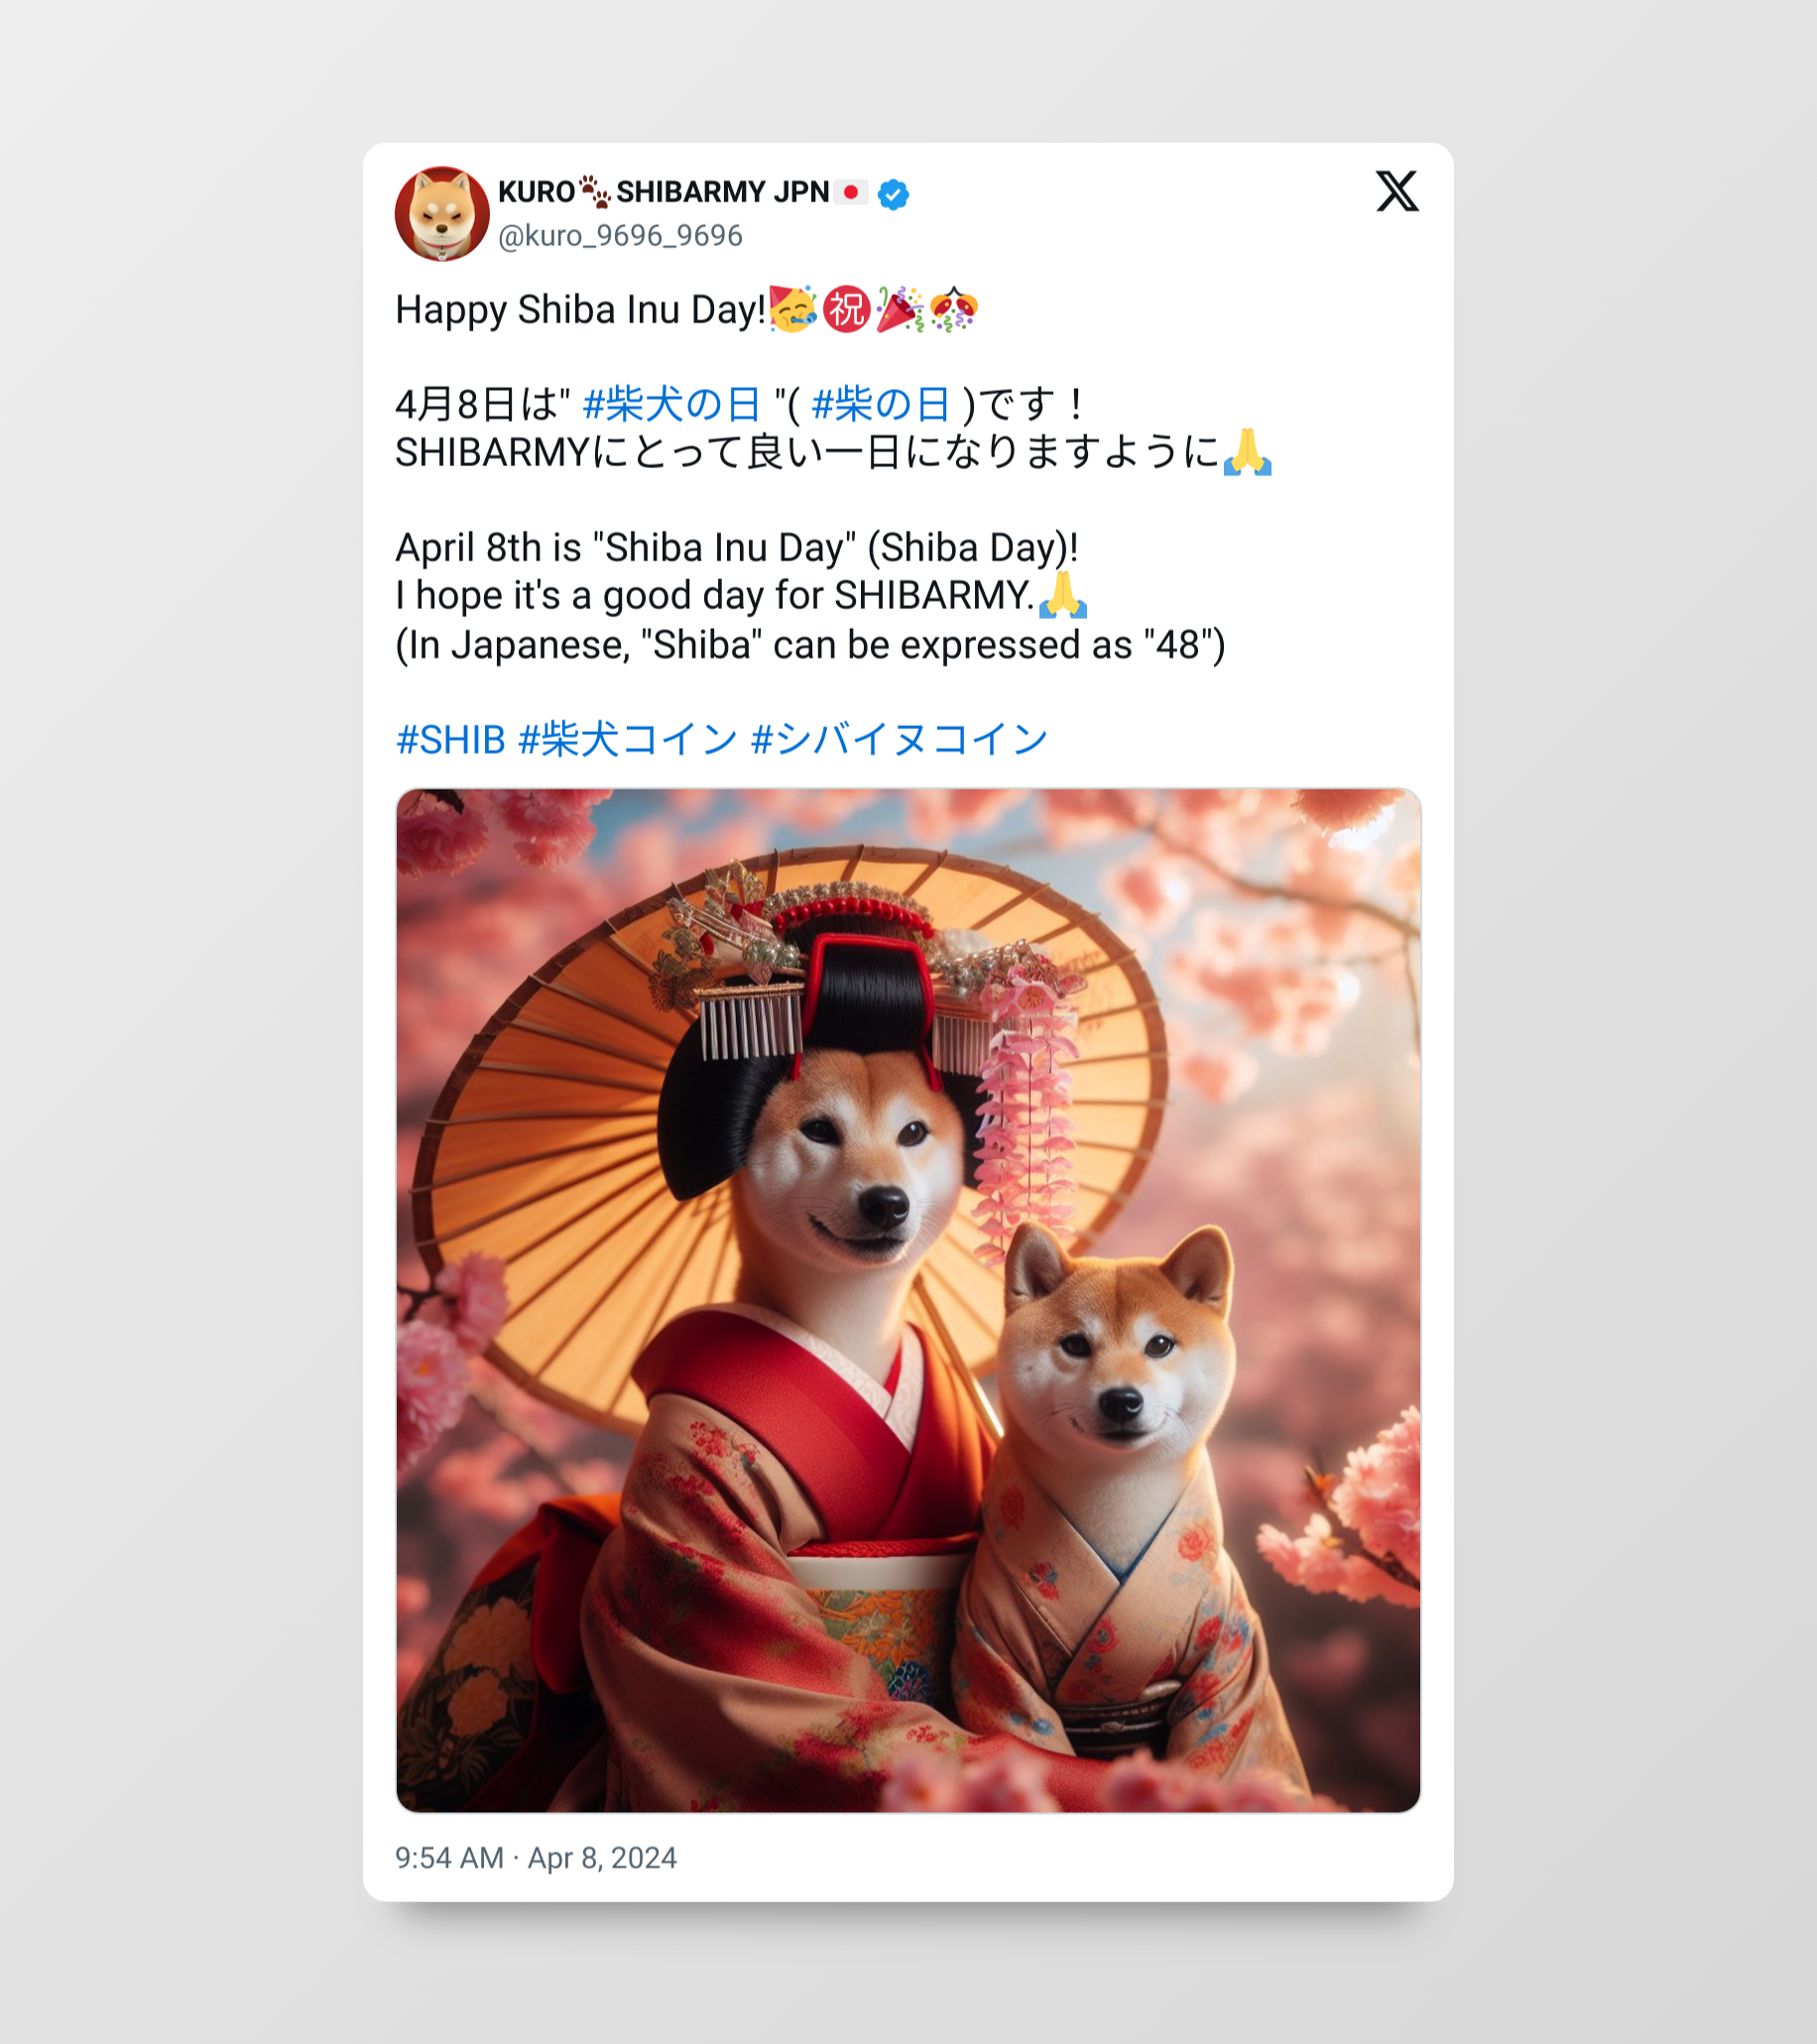Open the #柴の日 hashtag
Viewport: 1817px width, 2044px height.
881,405
